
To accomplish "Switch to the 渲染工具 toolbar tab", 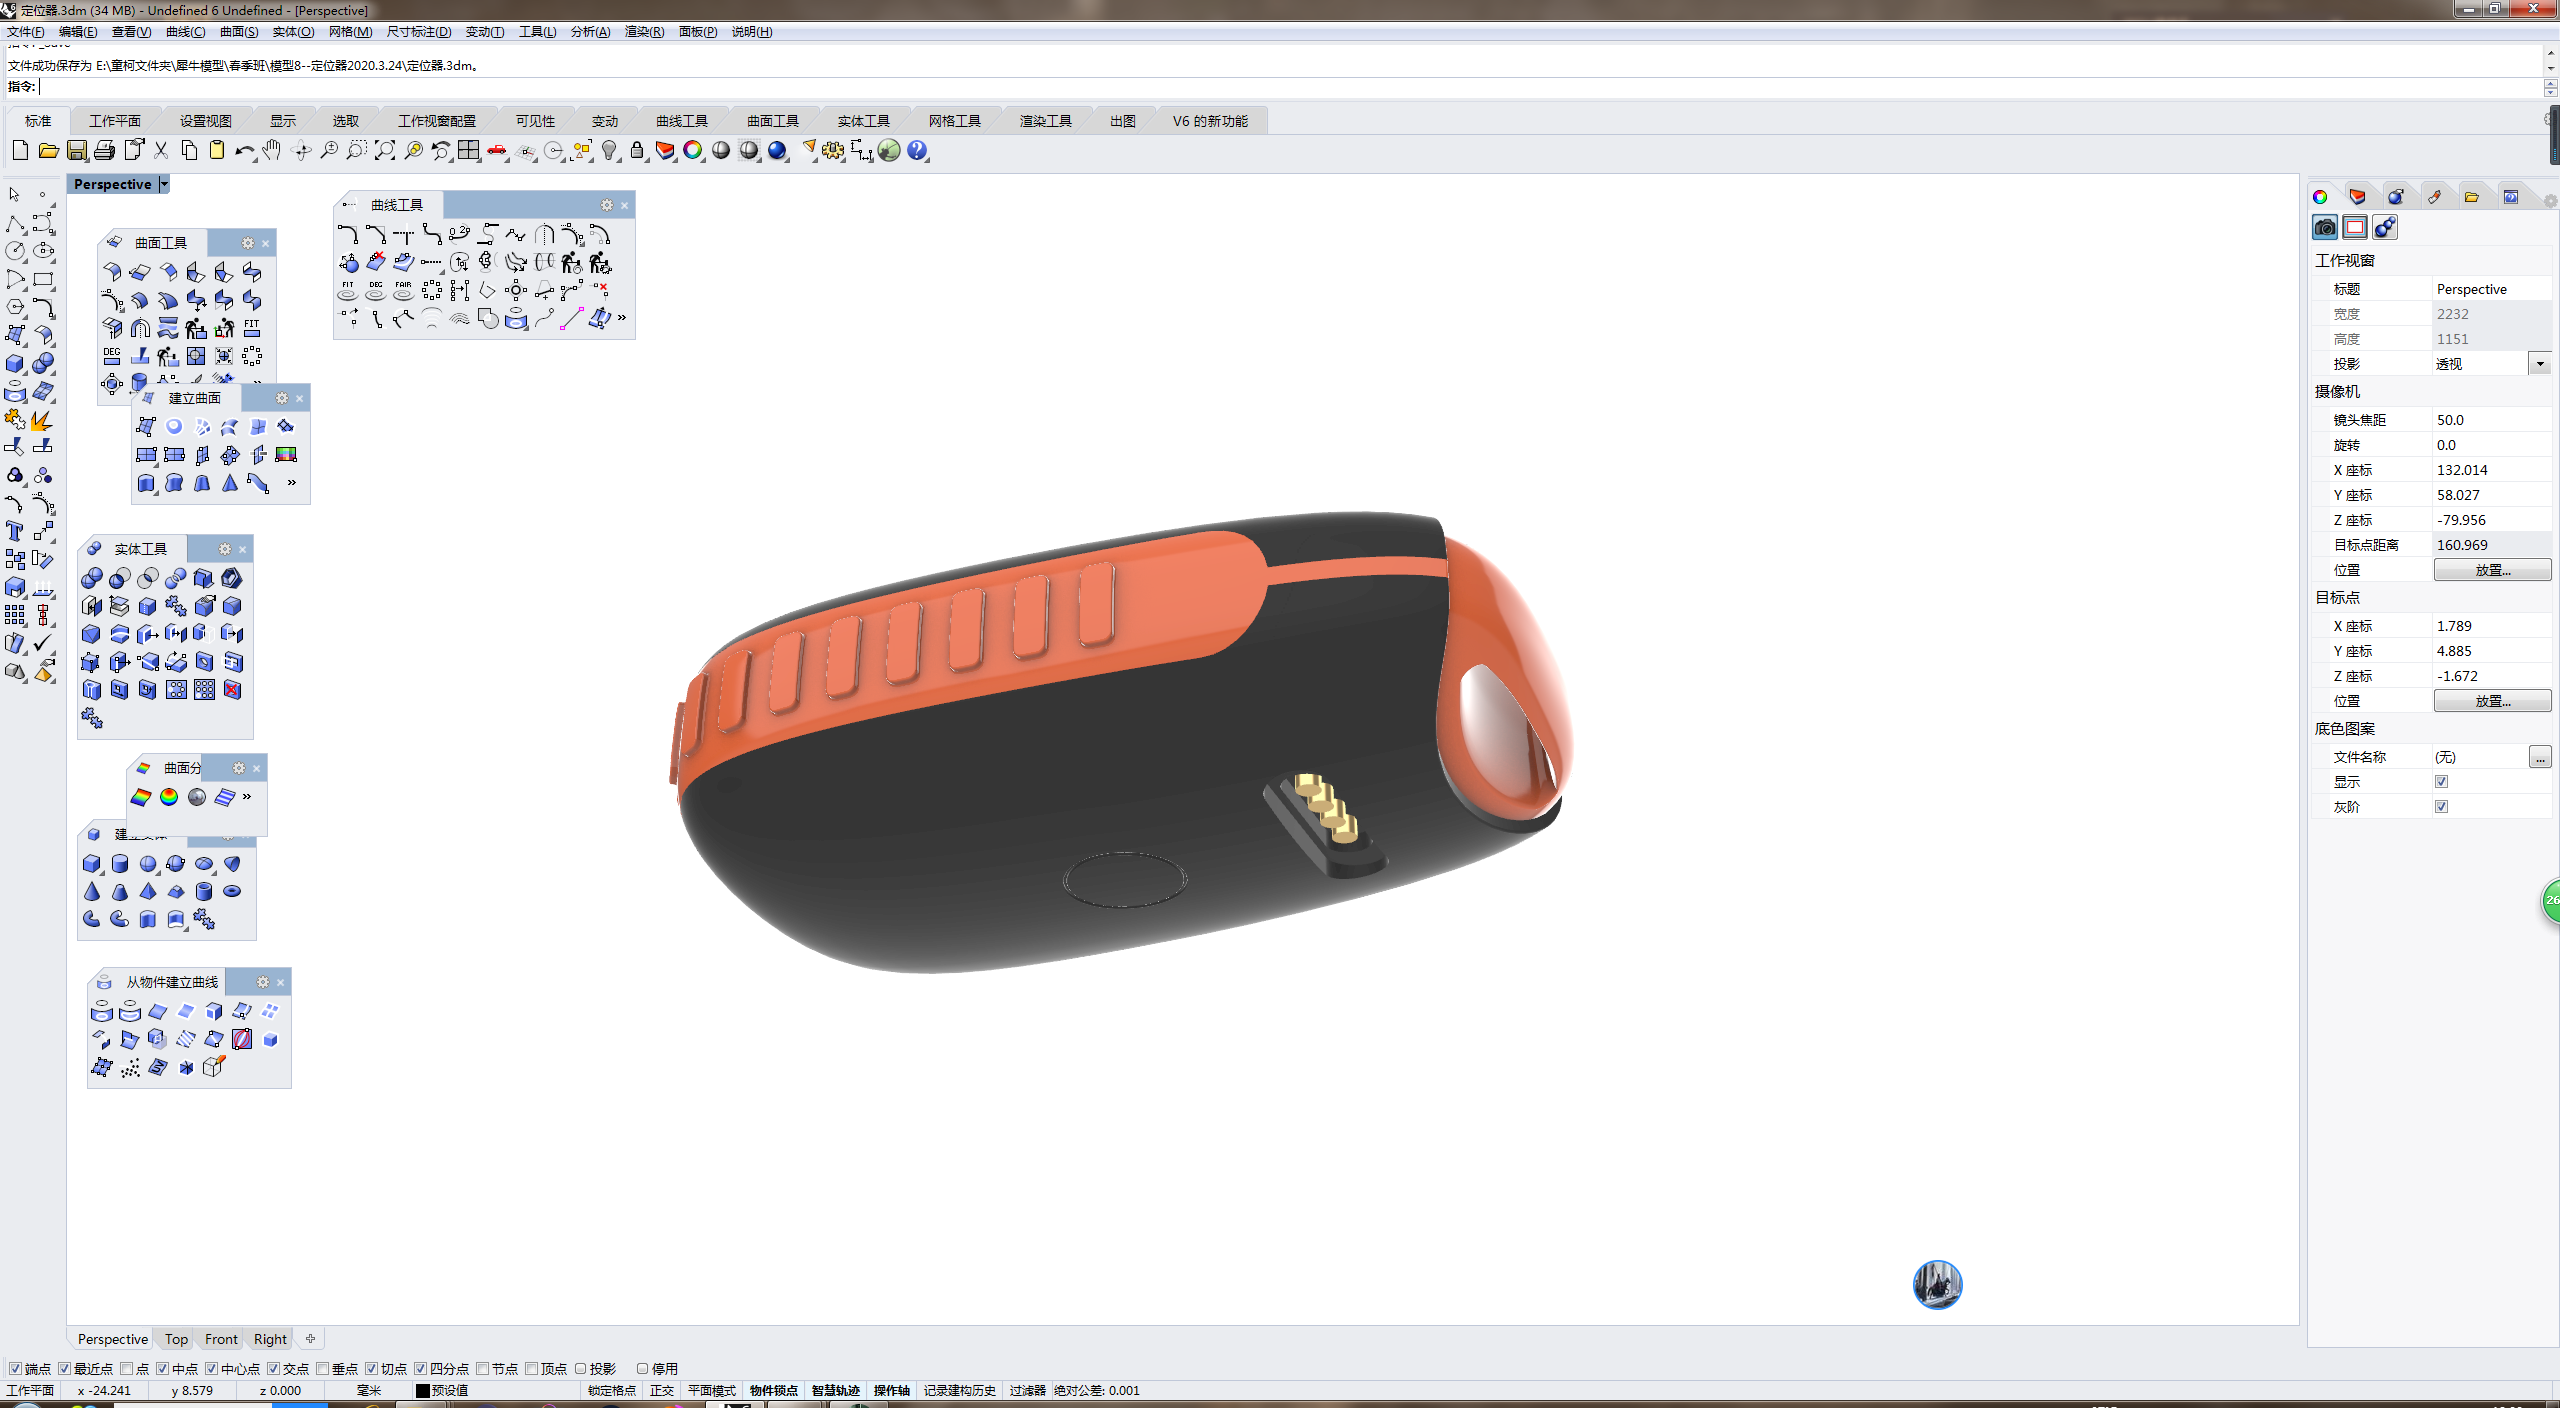I will pyautogui.click(x=1045, y=121).
